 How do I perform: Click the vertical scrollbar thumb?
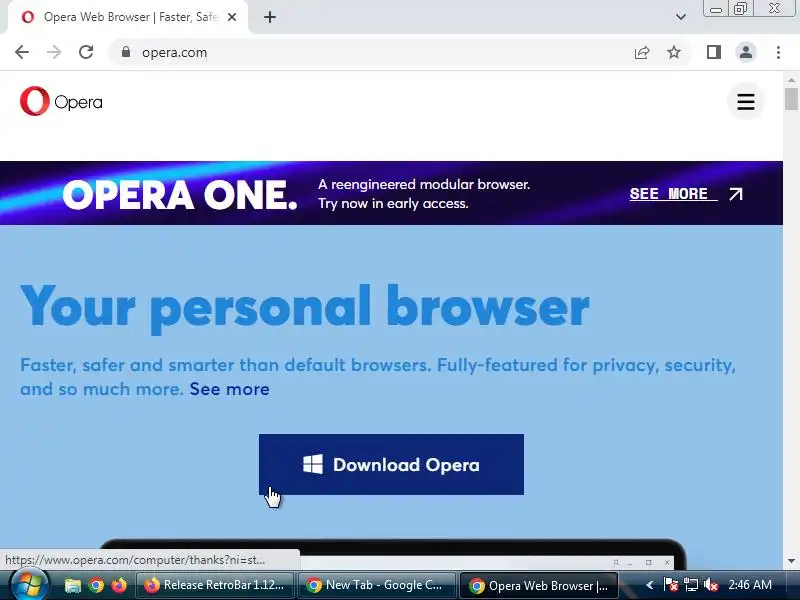(791, 98)
